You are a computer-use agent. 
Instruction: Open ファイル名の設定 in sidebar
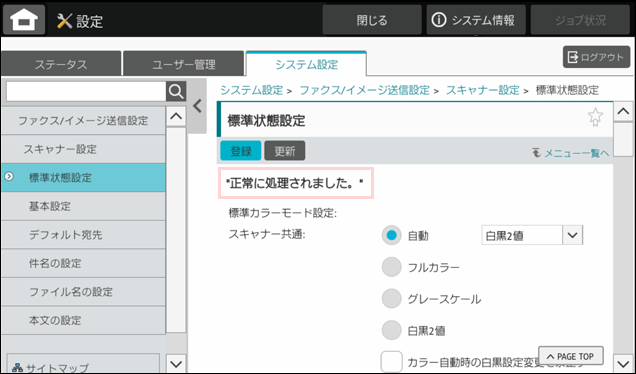[83, 292]
